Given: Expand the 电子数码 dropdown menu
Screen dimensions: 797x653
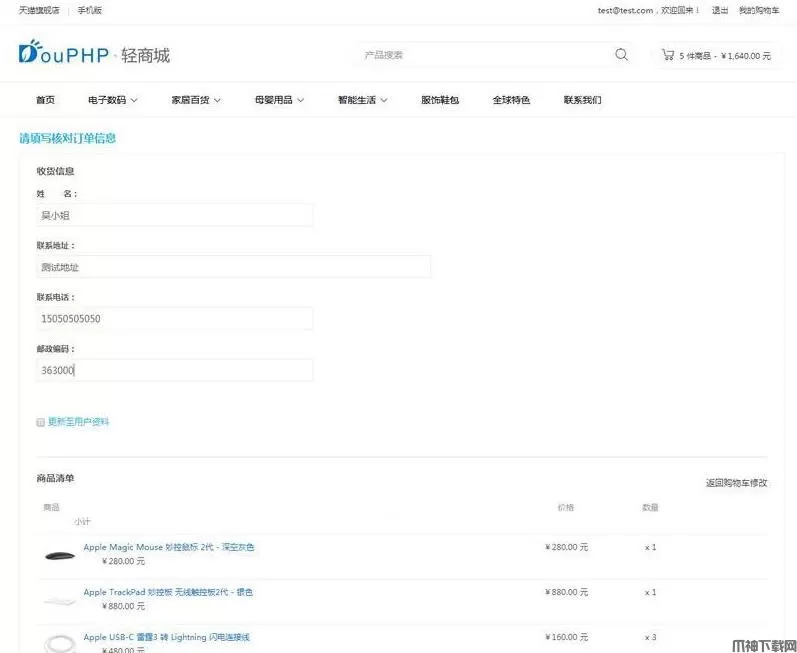Looking at the screenshot, I should pos(112,100).
